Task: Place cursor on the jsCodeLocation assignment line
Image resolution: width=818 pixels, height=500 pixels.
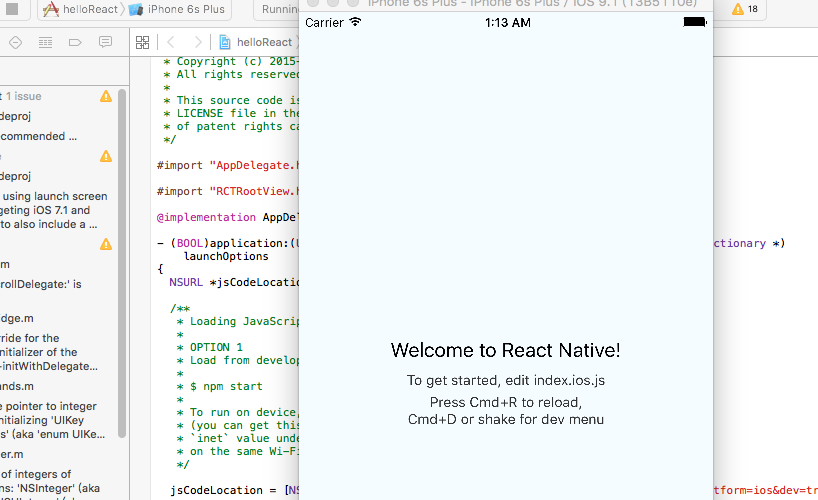Action: point(230,490)
